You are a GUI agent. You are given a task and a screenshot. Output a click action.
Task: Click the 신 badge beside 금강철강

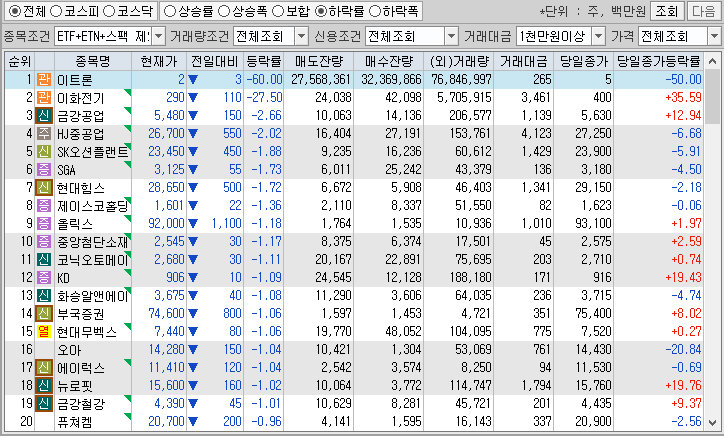pos(44,404)
